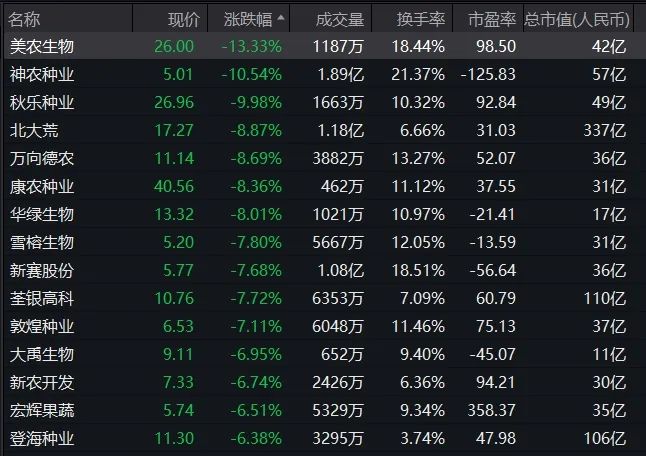Sort by 现价 column header

click(x=183, y=19)
